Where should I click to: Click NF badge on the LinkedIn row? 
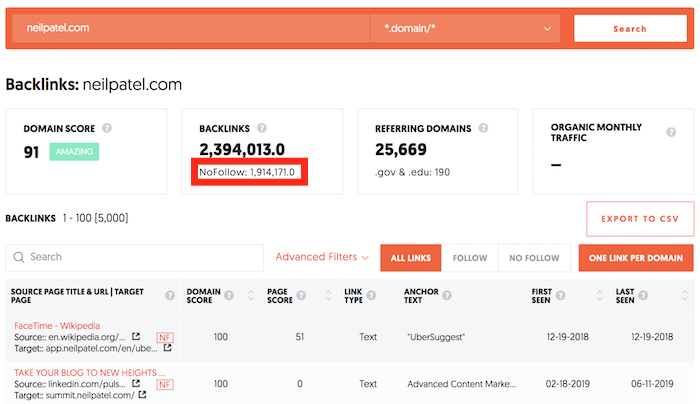pos(165,384)
